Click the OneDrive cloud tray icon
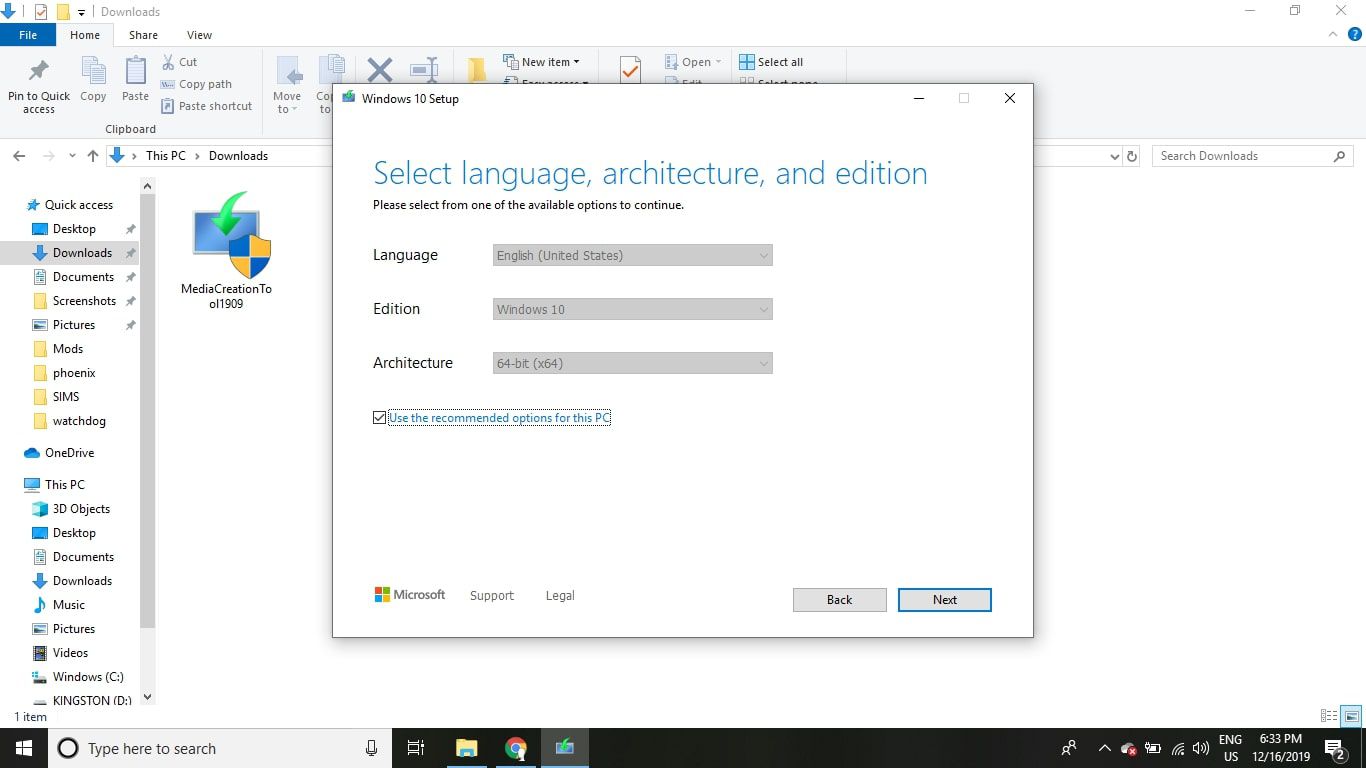Screen dimensions: 1366x768 tap(1129, 748)
